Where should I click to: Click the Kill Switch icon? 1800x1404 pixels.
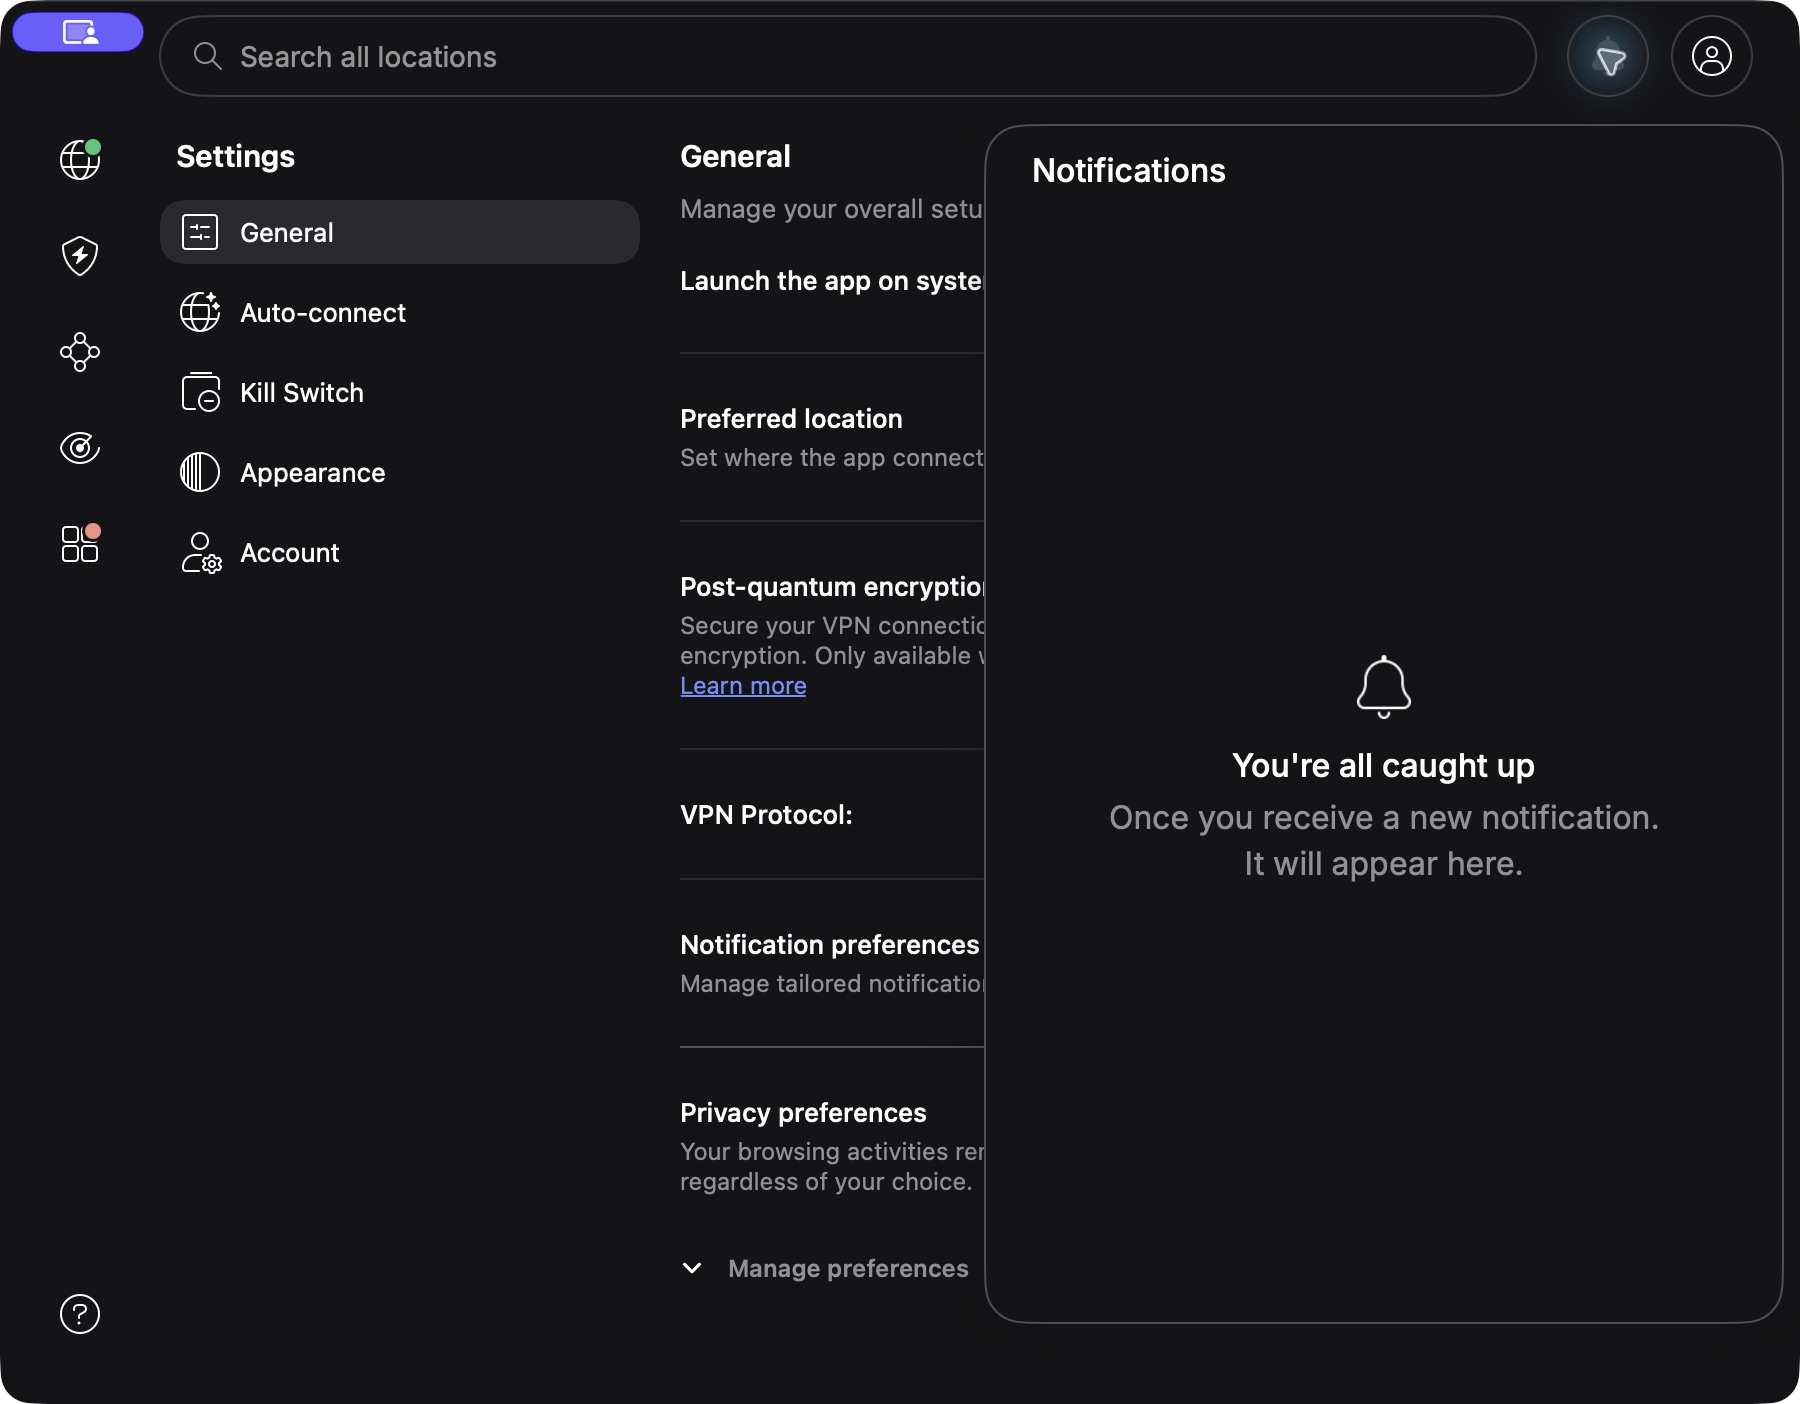tap(200, 392)
